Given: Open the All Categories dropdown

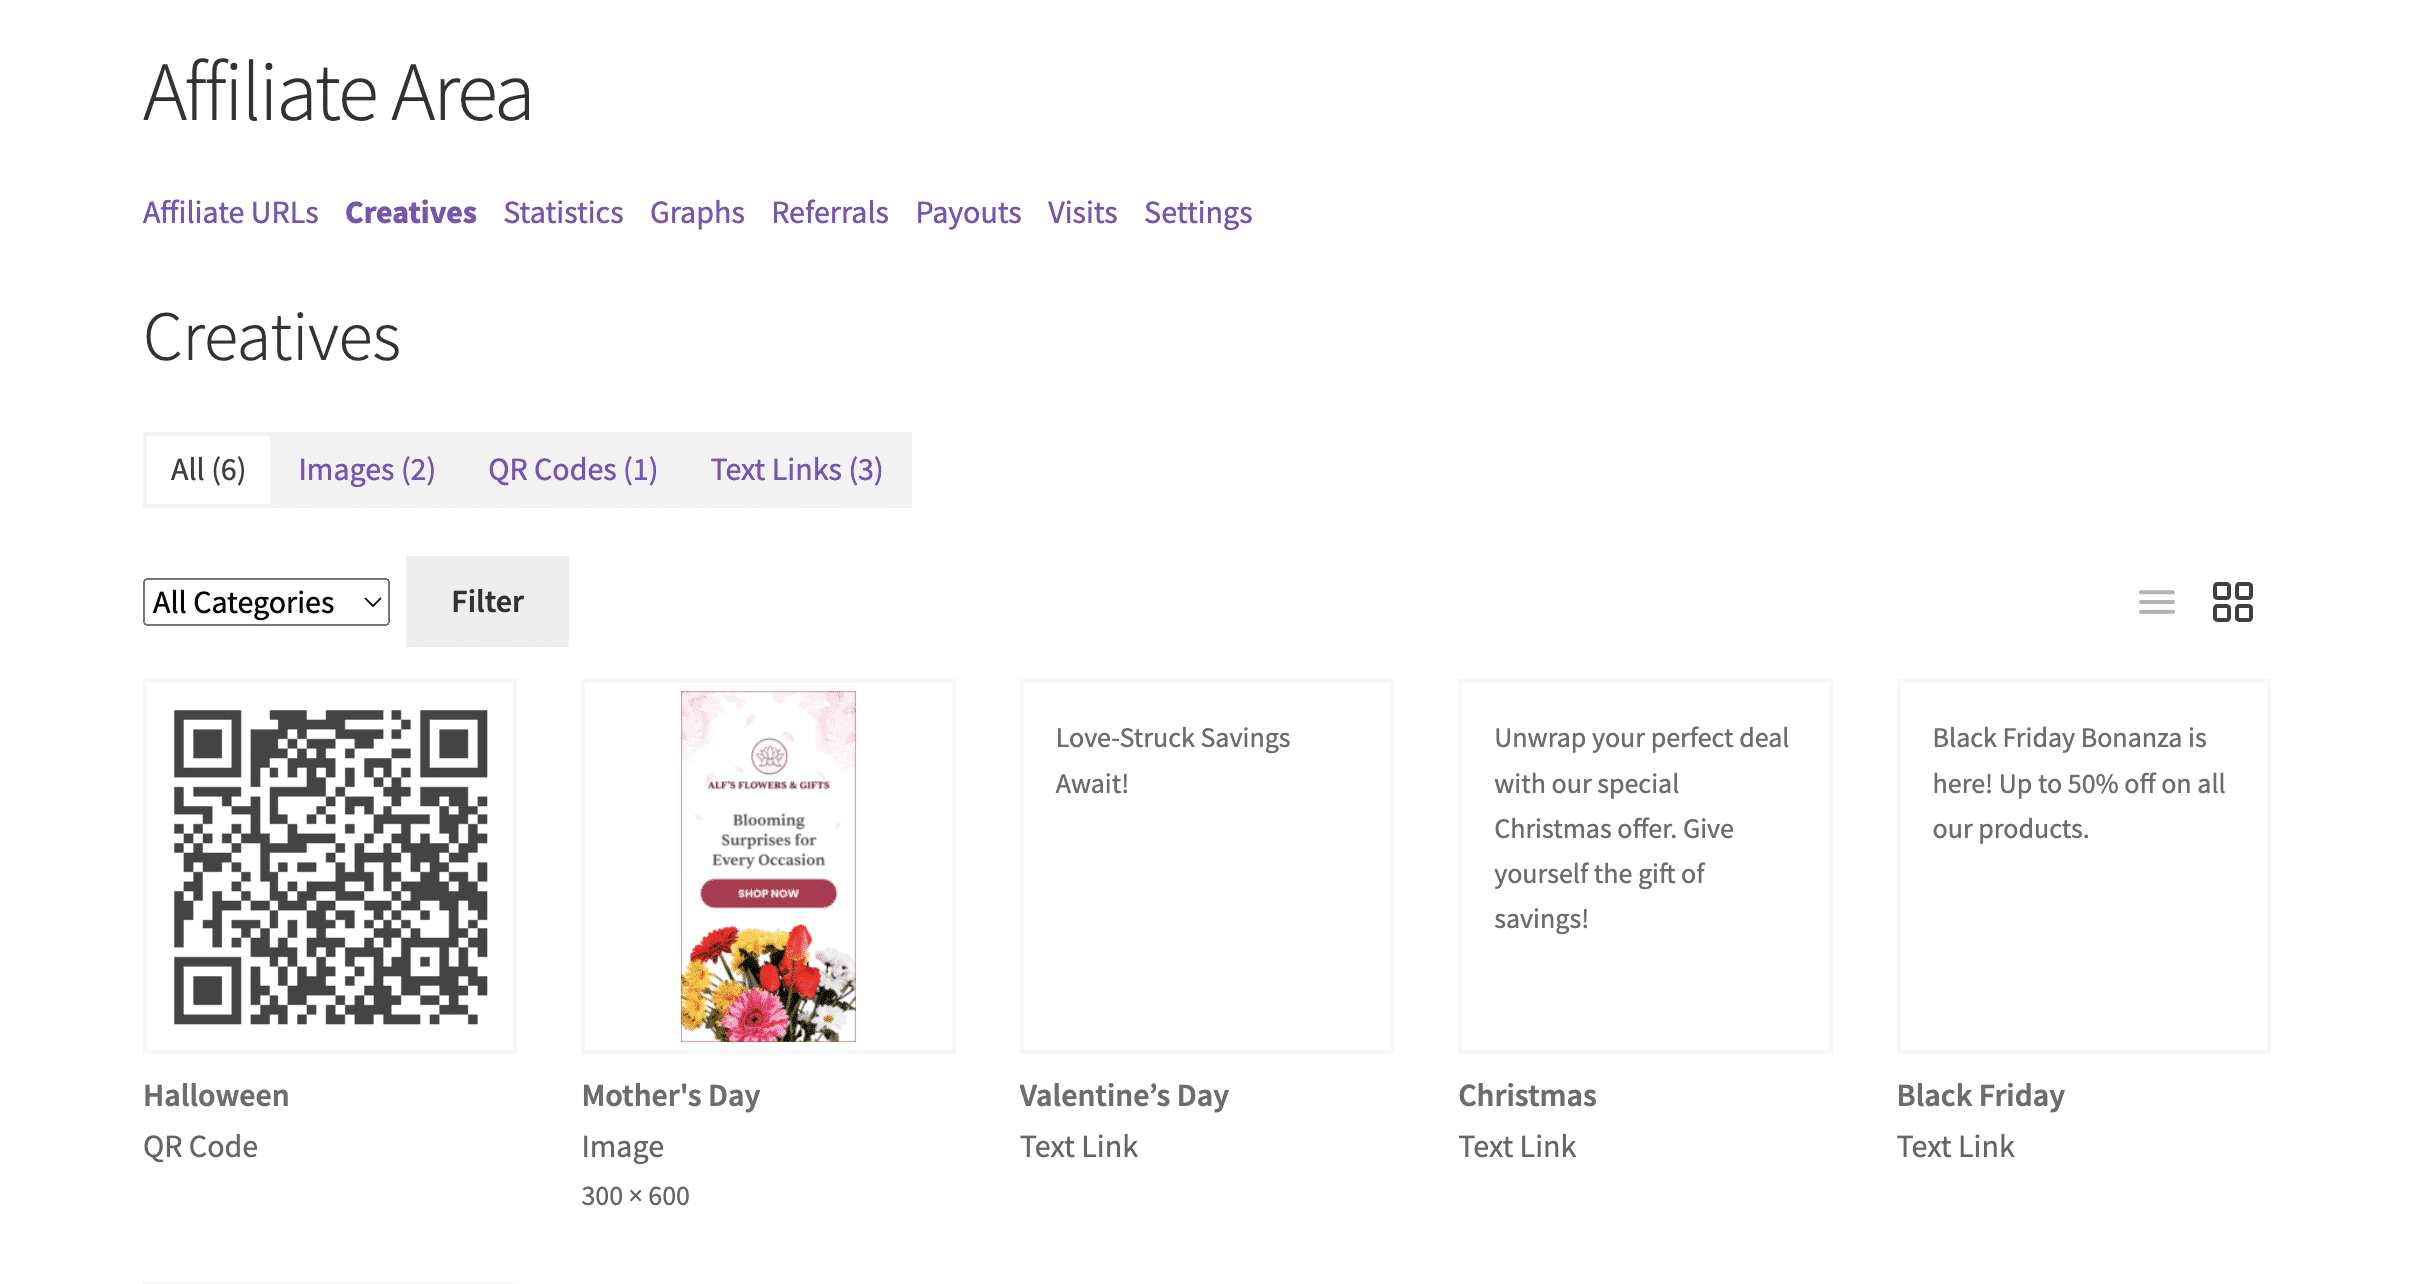Looking at the screenshot, I should point(266,602).
